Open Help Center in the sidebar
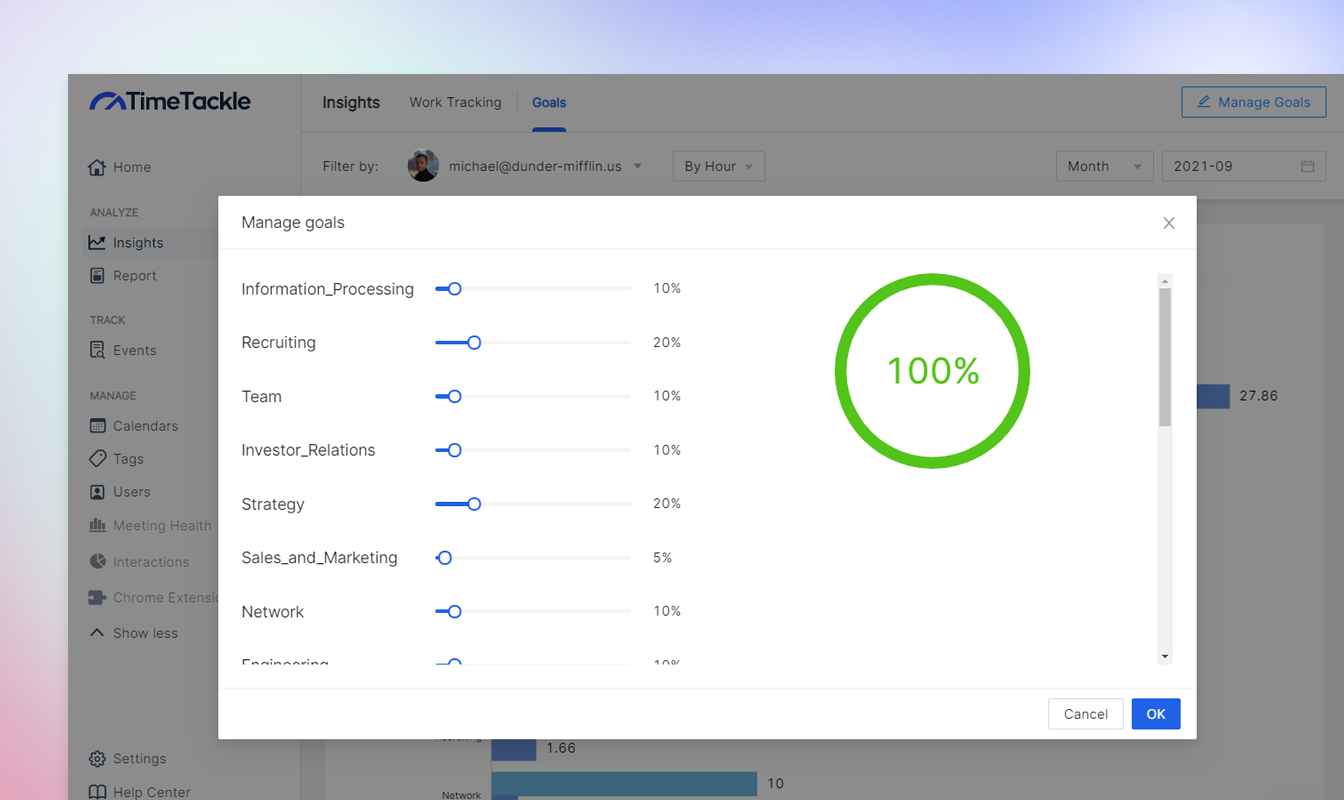This screenshot has height=800, width=1344. [139, 791]
